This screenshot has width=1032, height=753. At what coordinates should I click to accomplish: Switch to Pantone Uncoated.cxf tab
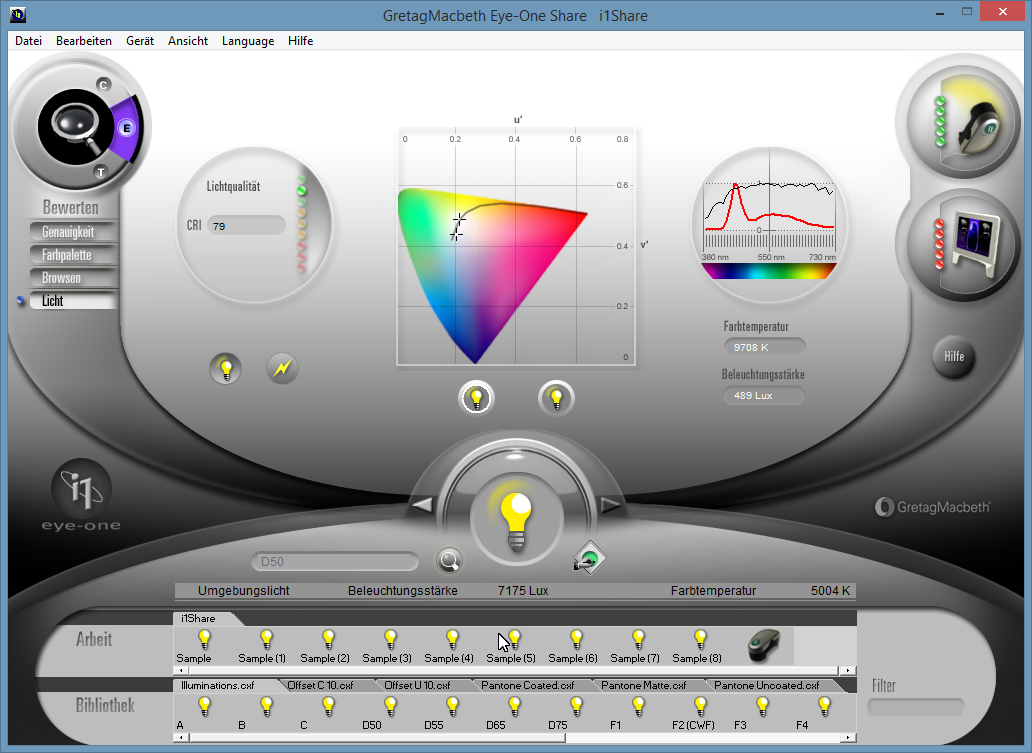[x=771, y=685]
